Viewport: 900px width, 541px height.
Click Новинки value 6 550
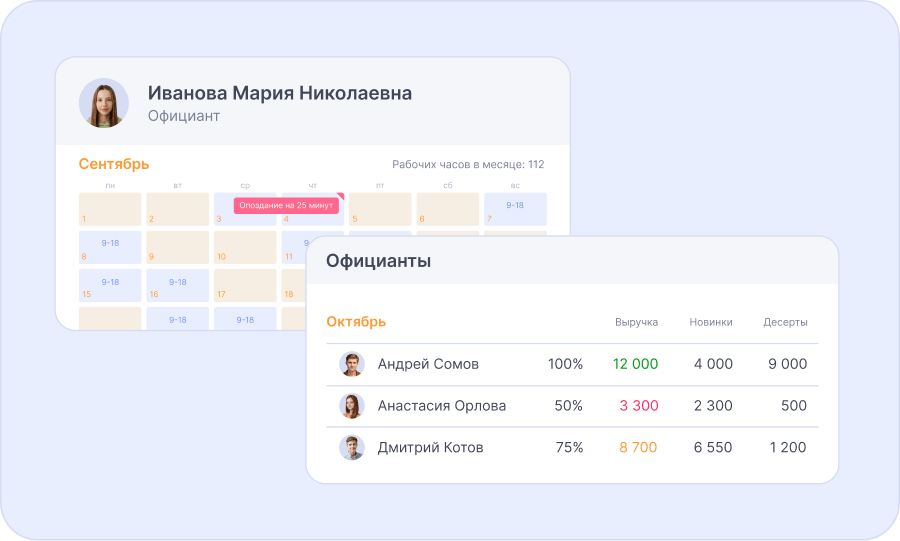click(x=713, y=447)
